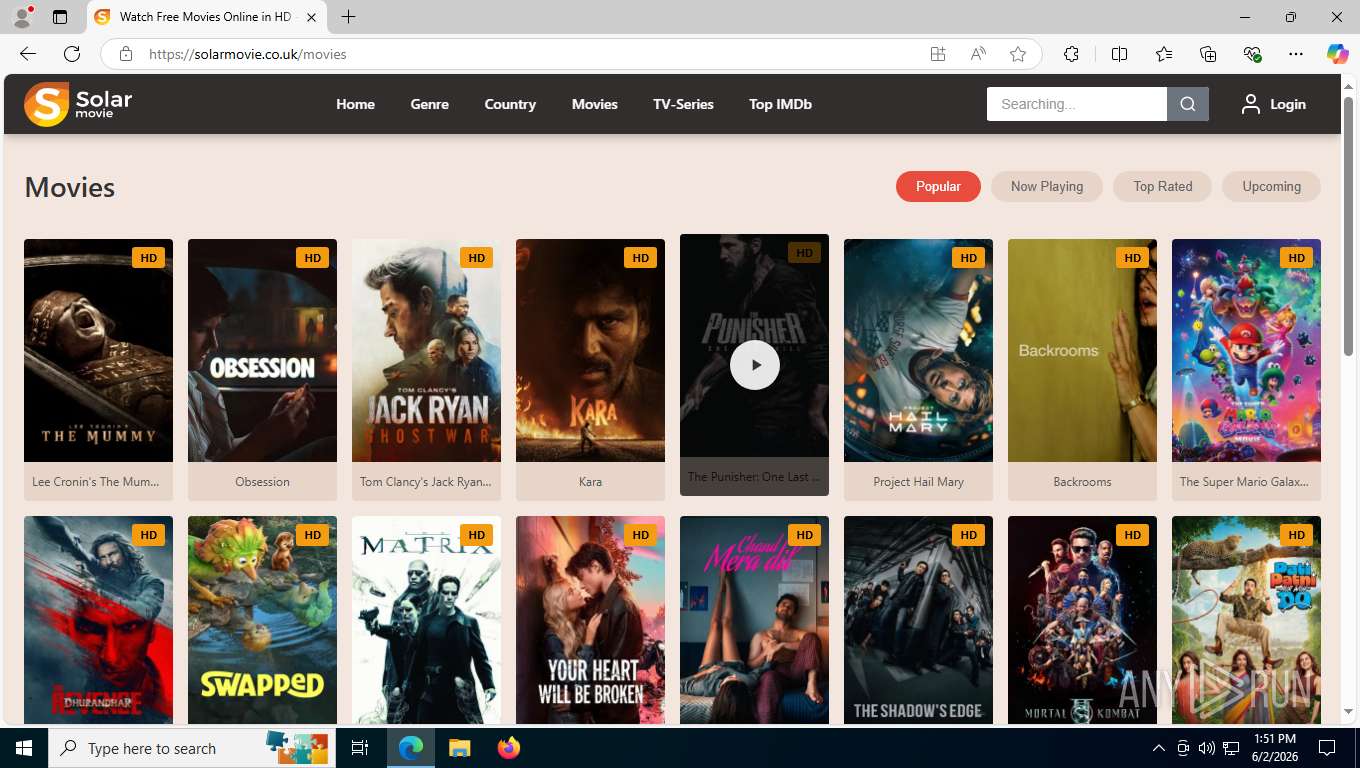Open Edge Settings and more menu

click(x=1296, y=54)
